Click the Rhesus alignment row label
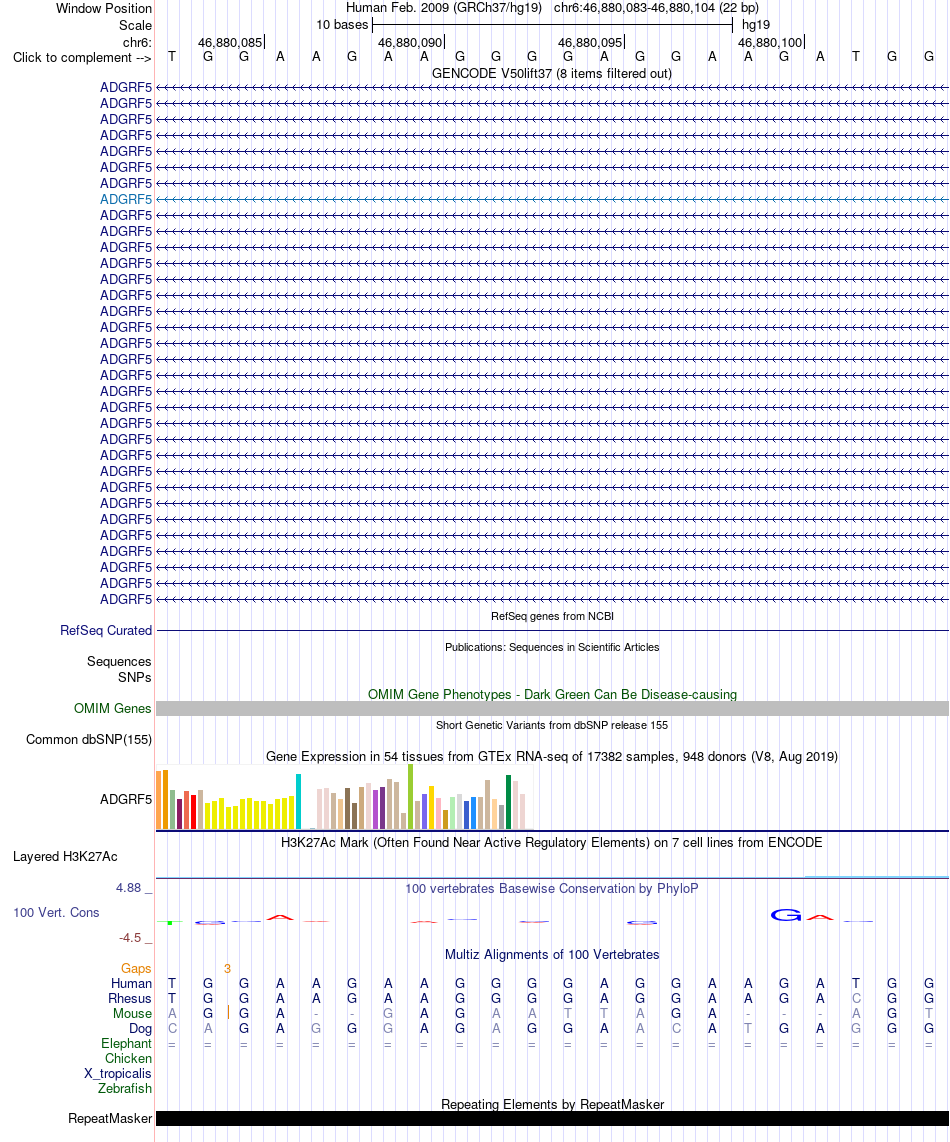Screen dimensions: 950x1142 point(130,999)
